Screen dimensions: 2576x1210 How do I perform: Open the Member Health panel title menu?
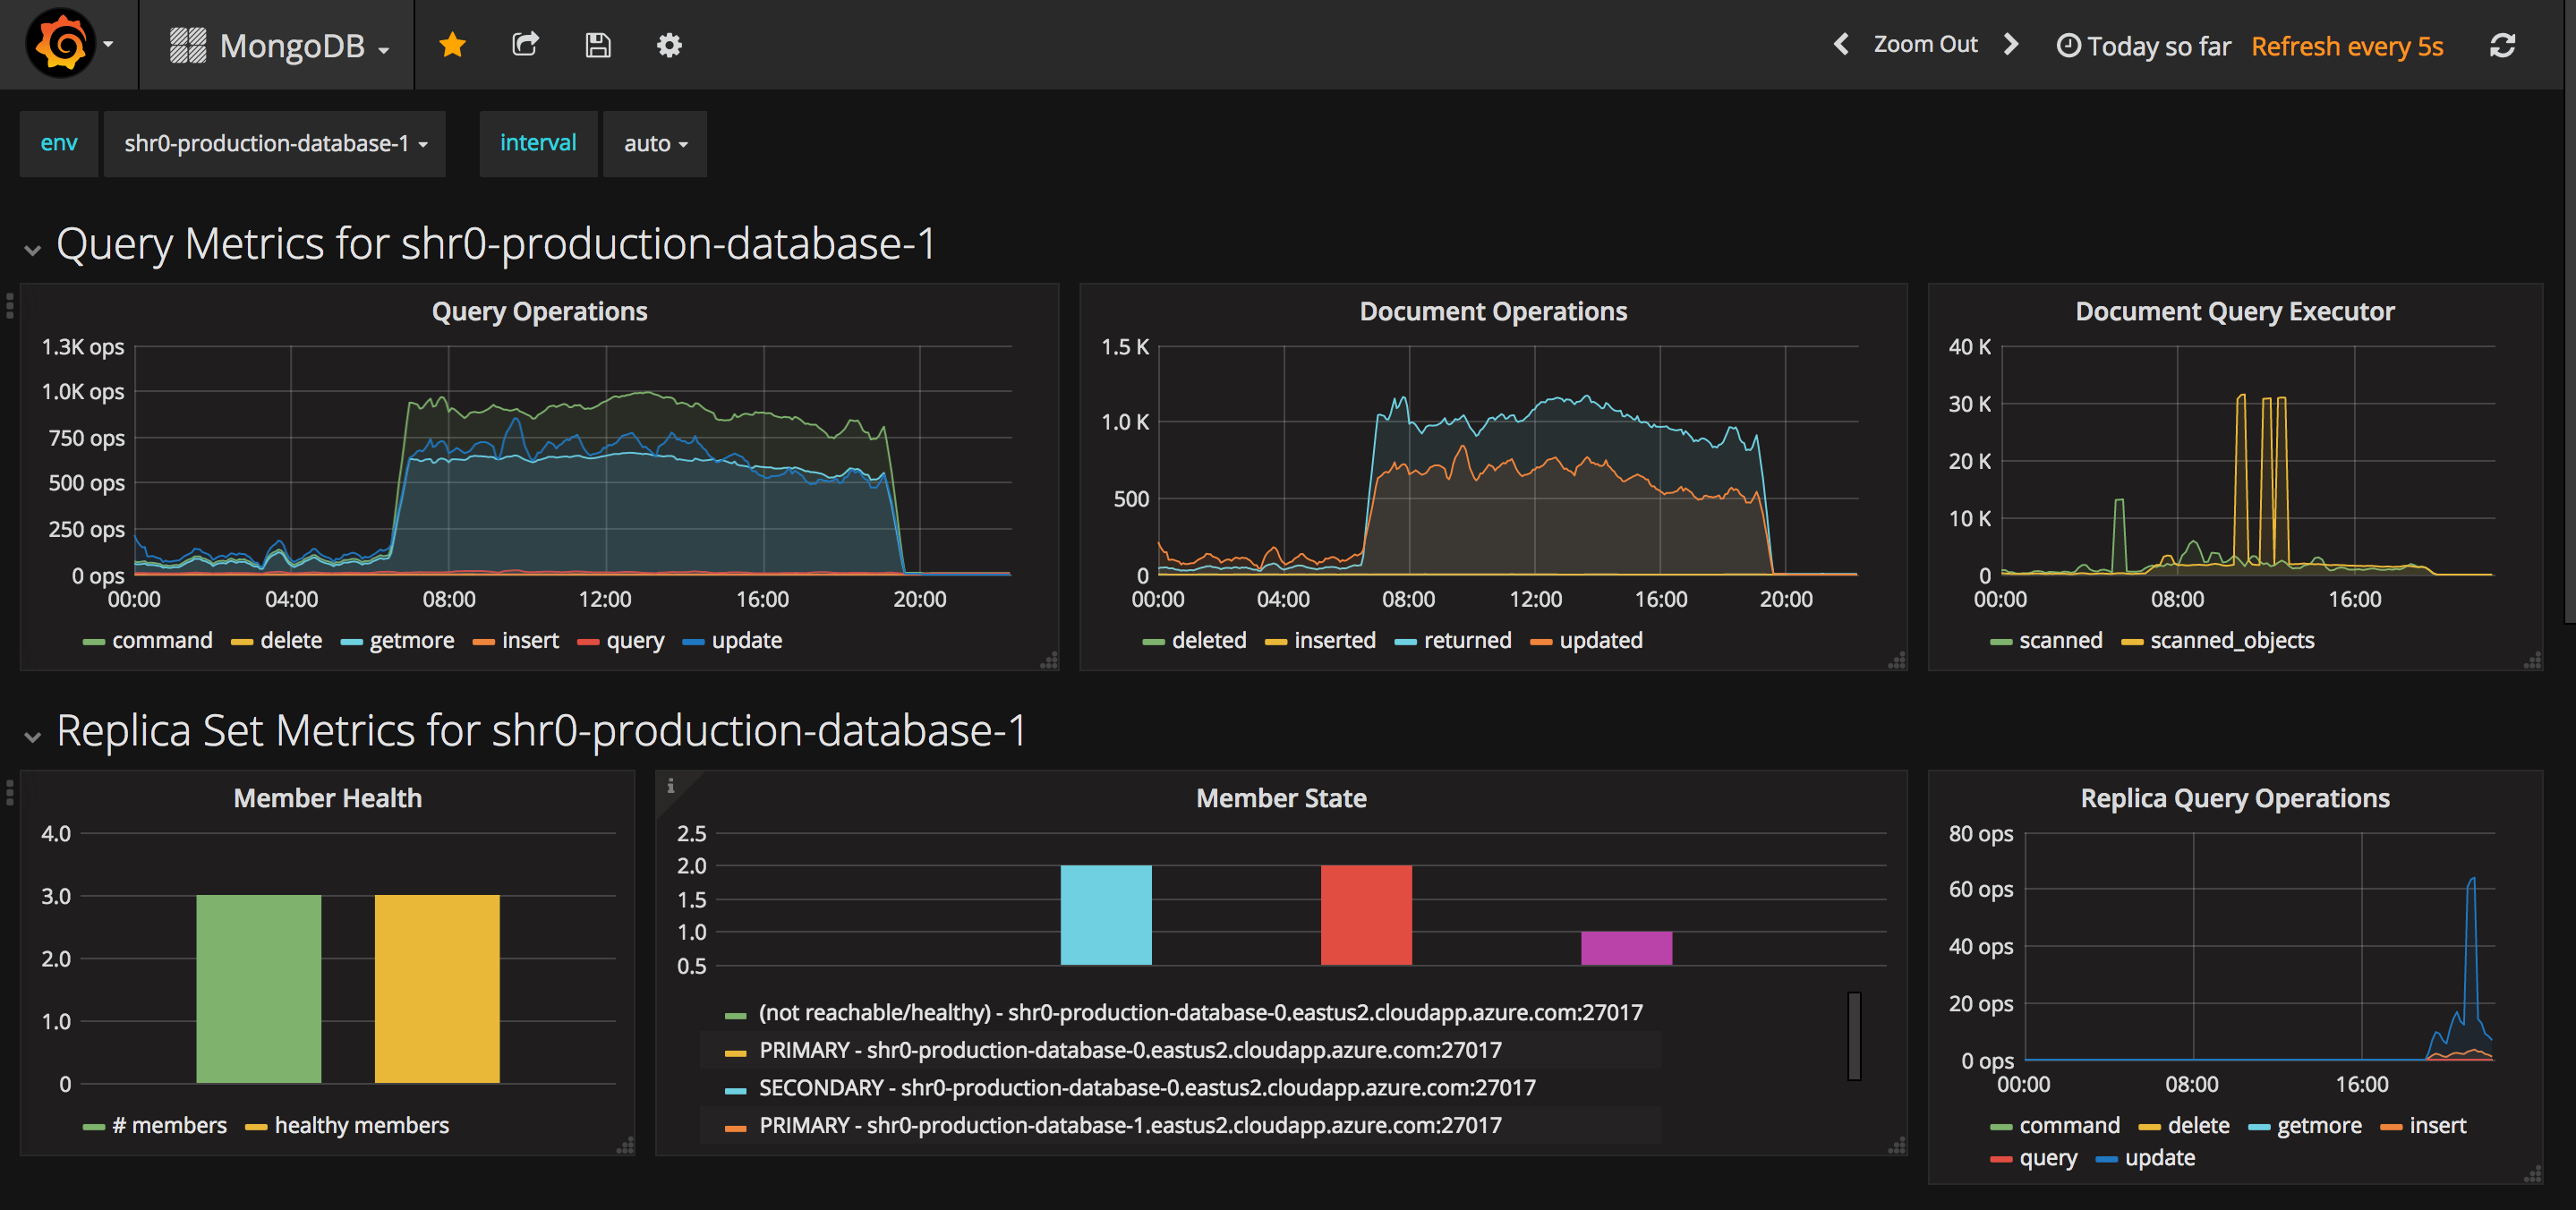(x=327, y=798)
